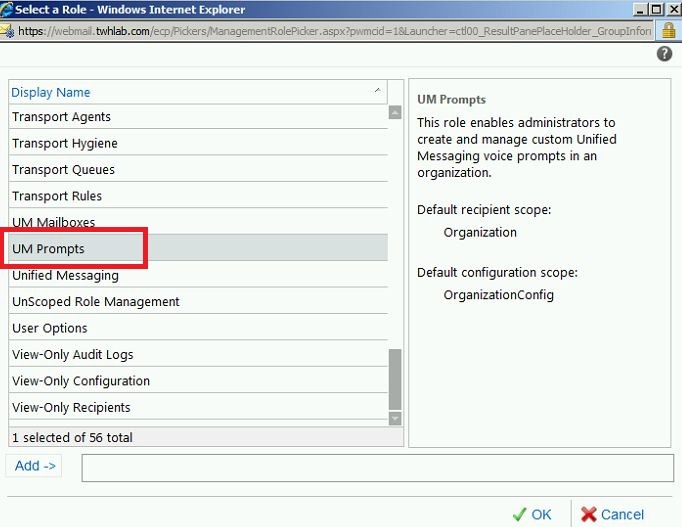Select the UM Mailboxes role
The width and height of the screenshot is (682, 527).
[198, 222]
